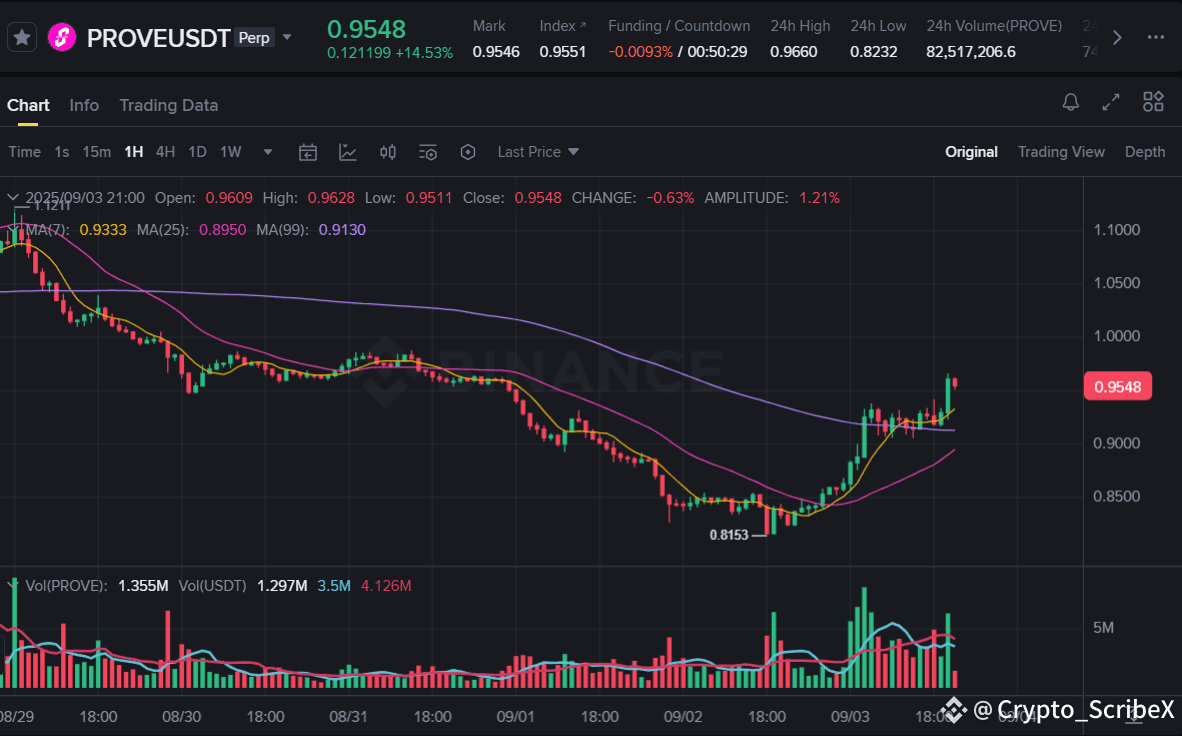
Task: Open the Last Price dropdown
Action: click(538, 152)
